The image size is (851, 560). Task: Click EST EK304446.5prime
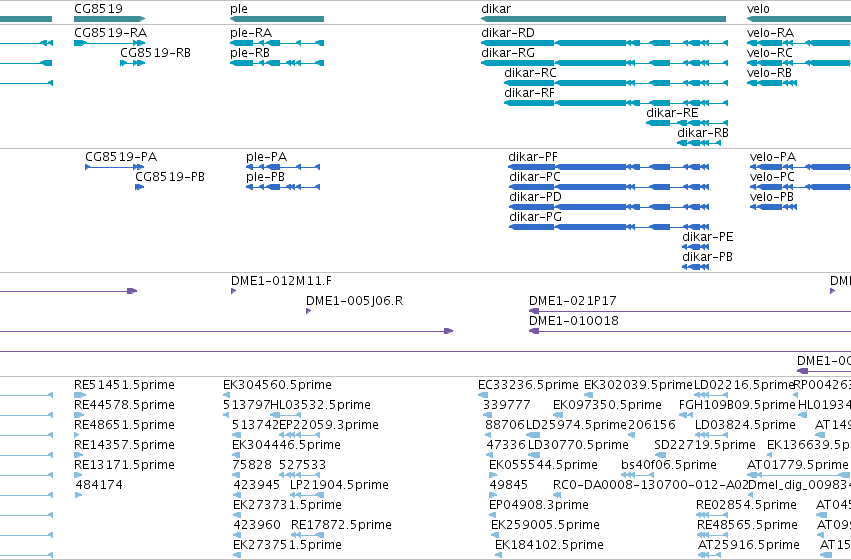(x=236, y=455)
